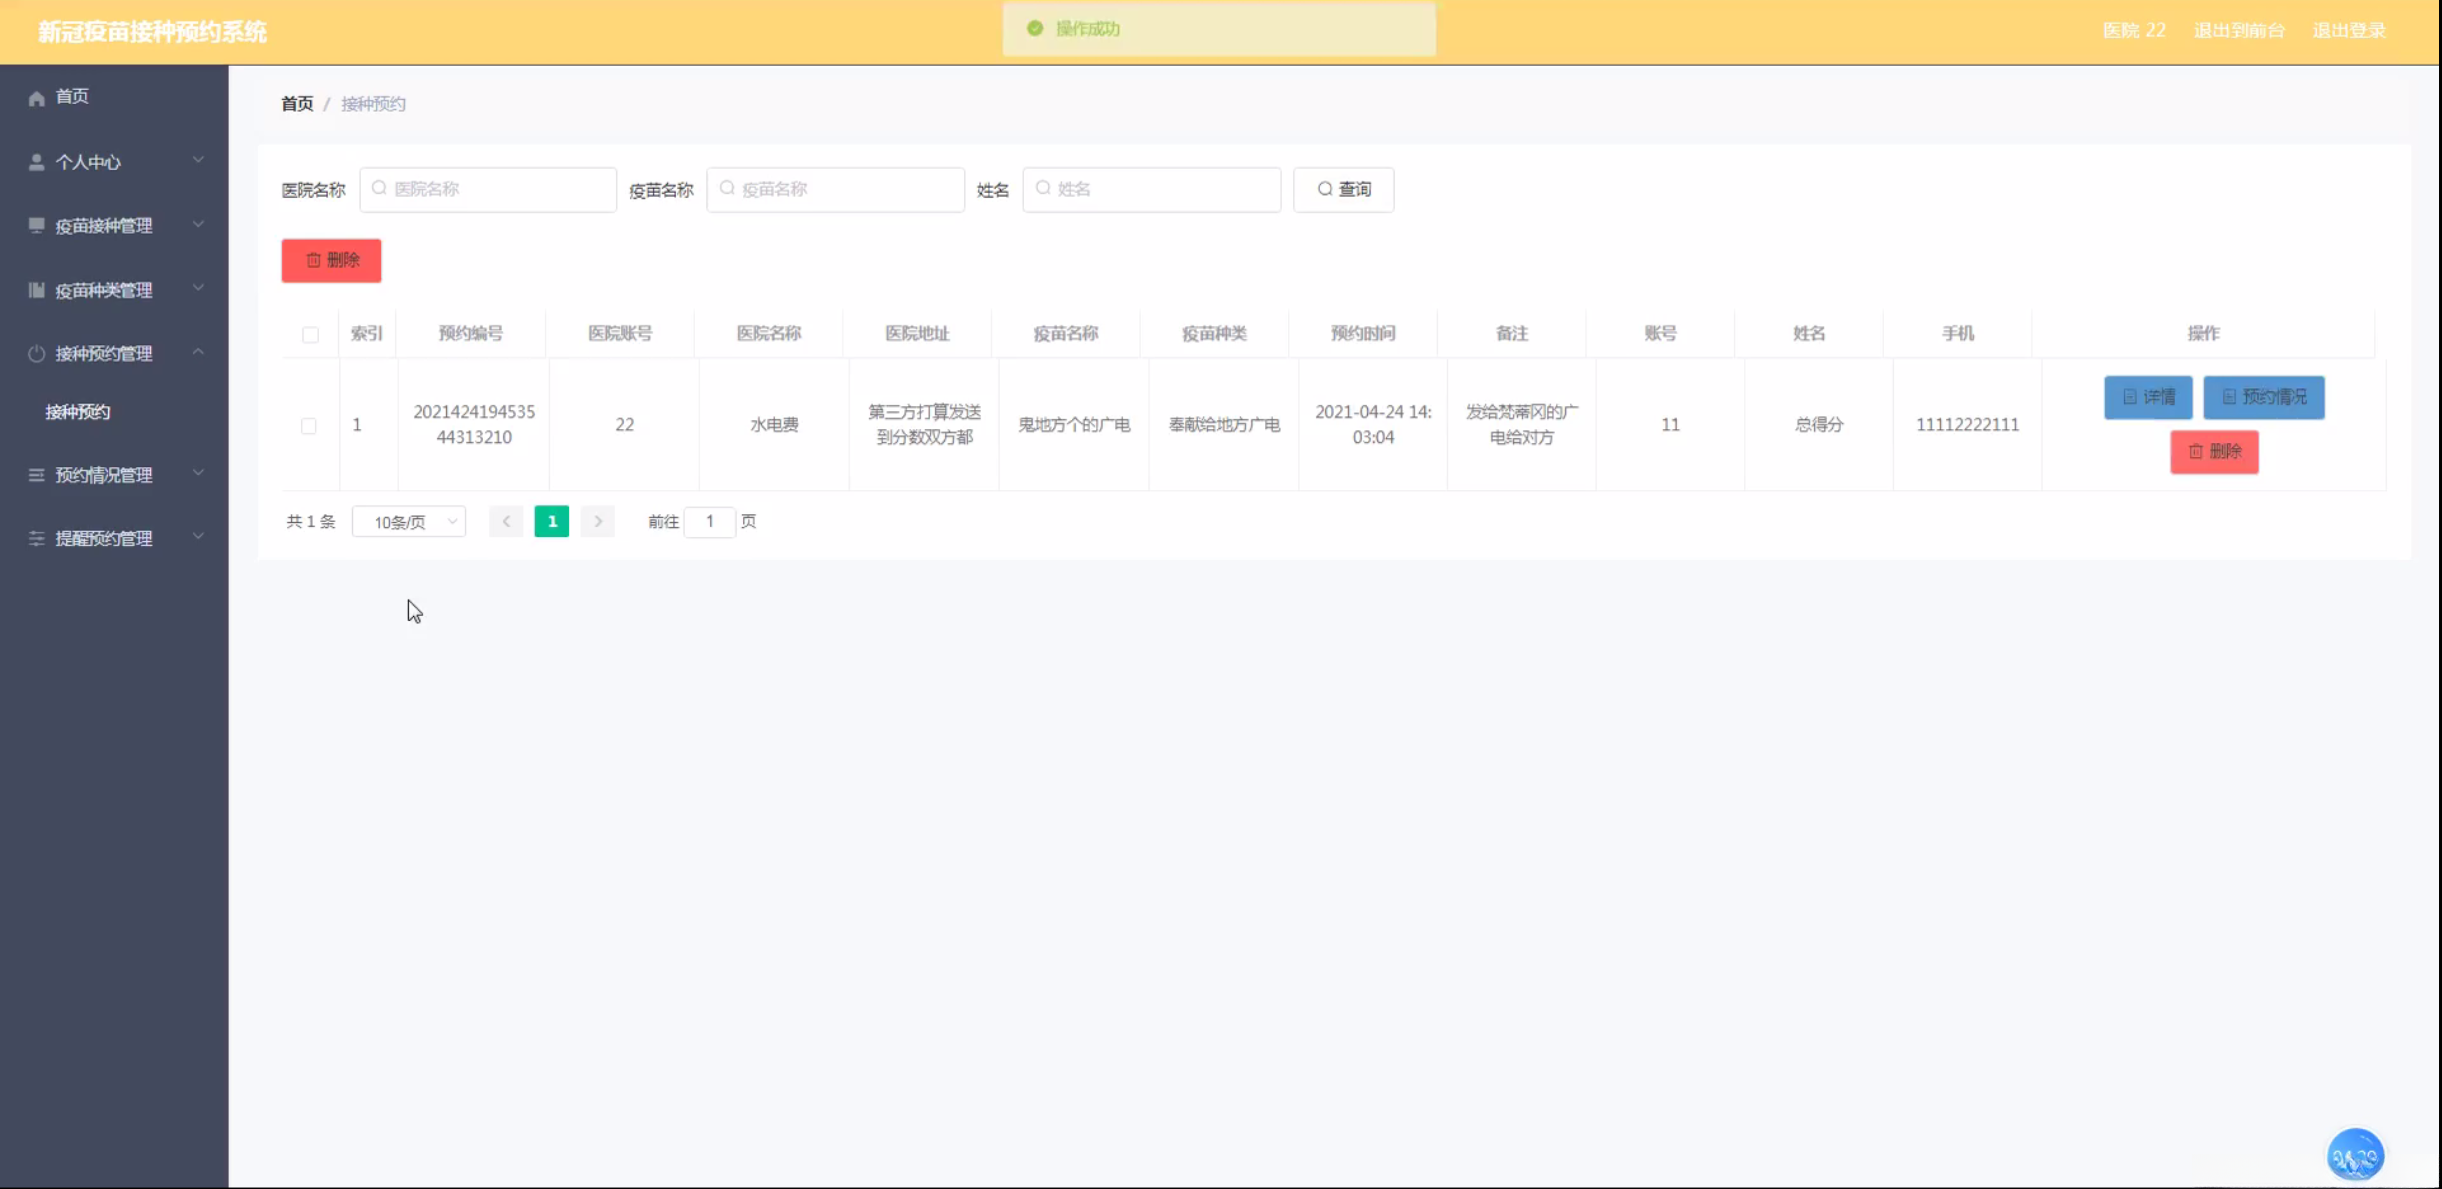Check the first table row checkbox

point(309,425)
